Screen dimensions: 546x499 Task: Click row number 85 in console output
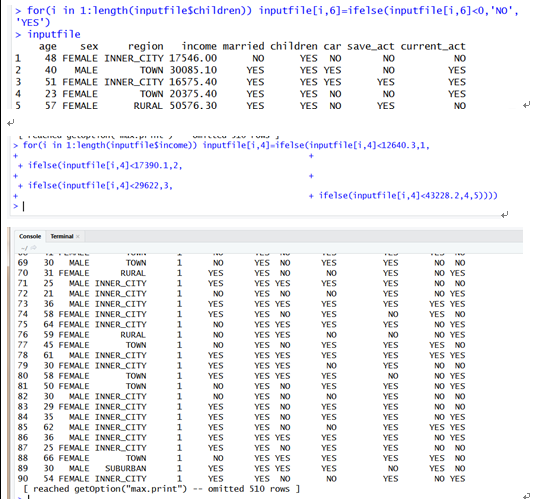[23, 427]
